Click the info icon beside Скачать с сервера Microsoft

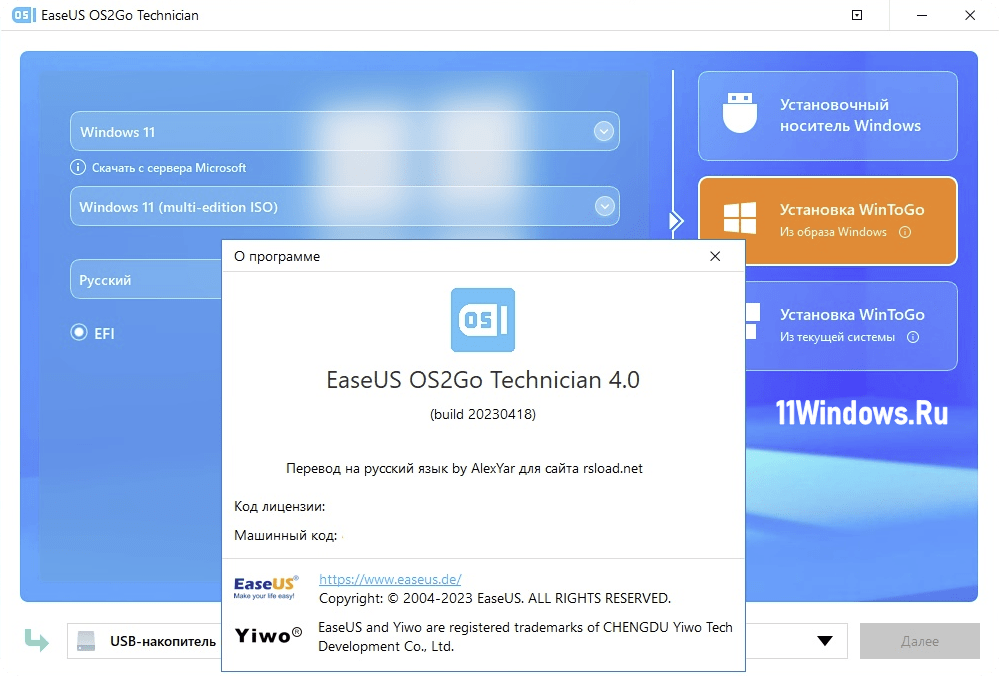pyautogui.click(x=77, y=168)
